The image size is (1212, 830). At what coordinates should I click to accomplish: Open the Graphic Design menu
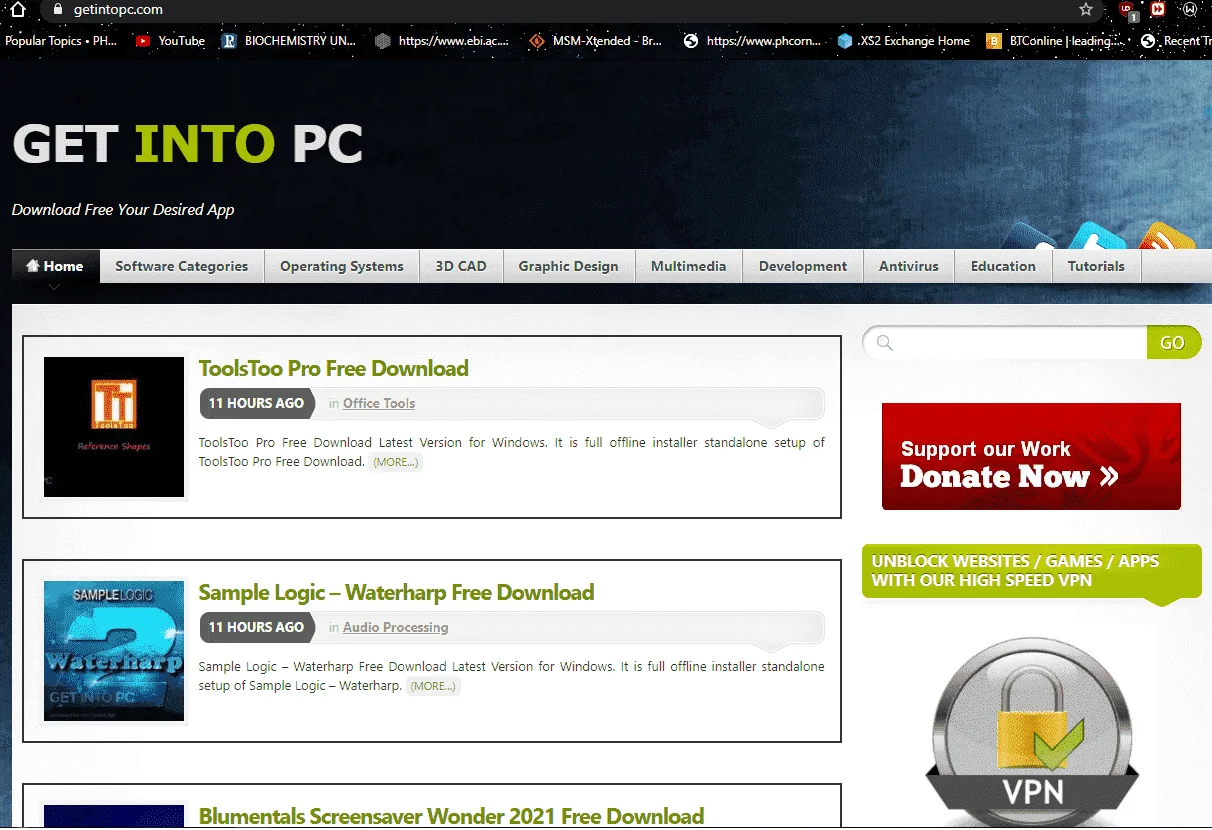click(x=568, y=266)
